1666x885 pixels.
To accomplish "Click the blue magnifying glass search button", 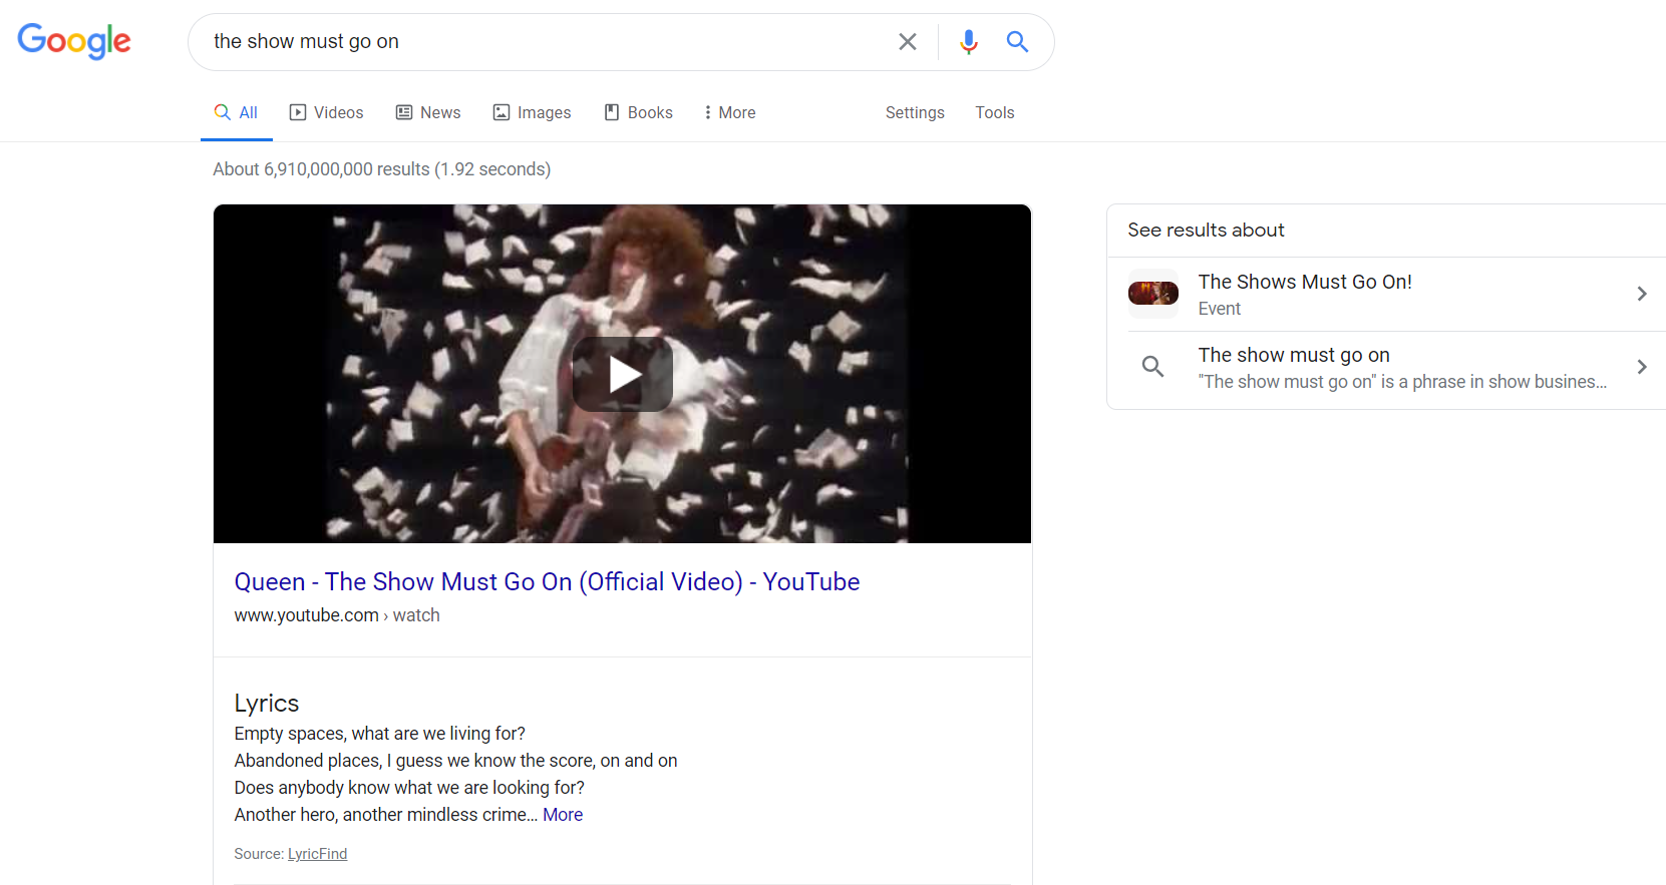I will [1017, 42].
